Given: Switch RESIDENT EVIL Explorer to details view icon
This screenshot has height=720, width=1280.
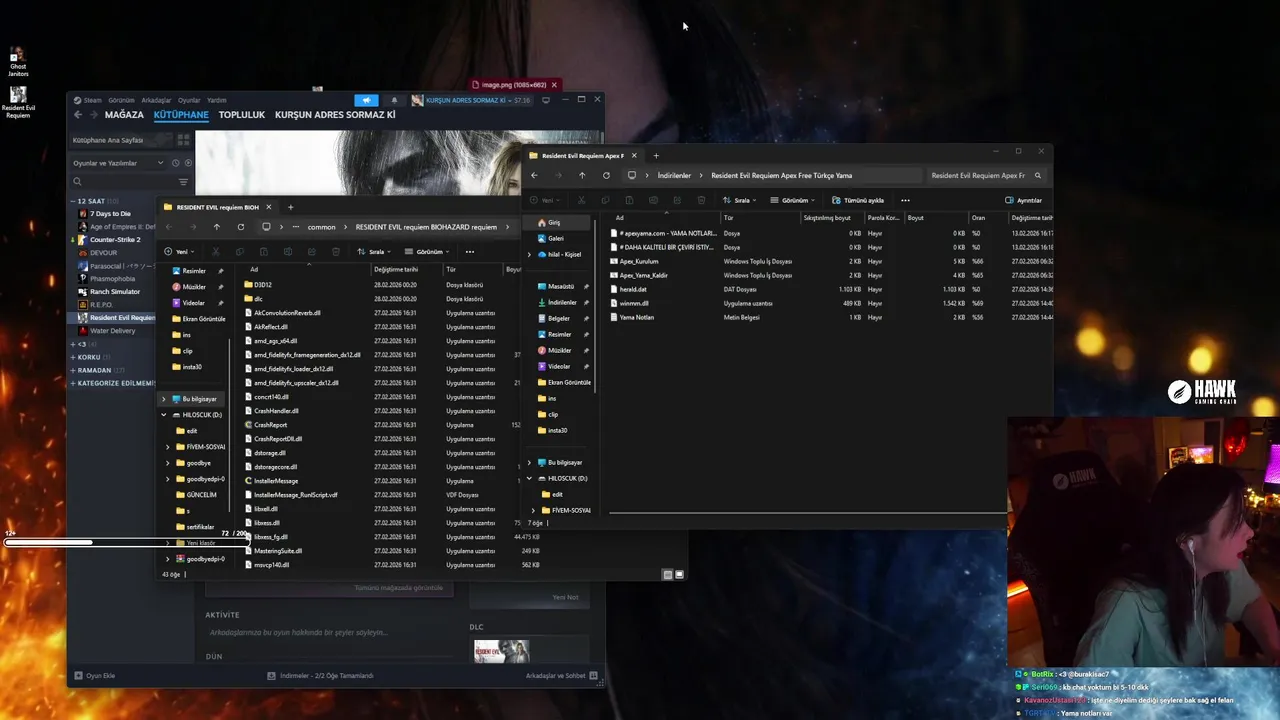Looking at the screenshot, I should tap(667, 575).
